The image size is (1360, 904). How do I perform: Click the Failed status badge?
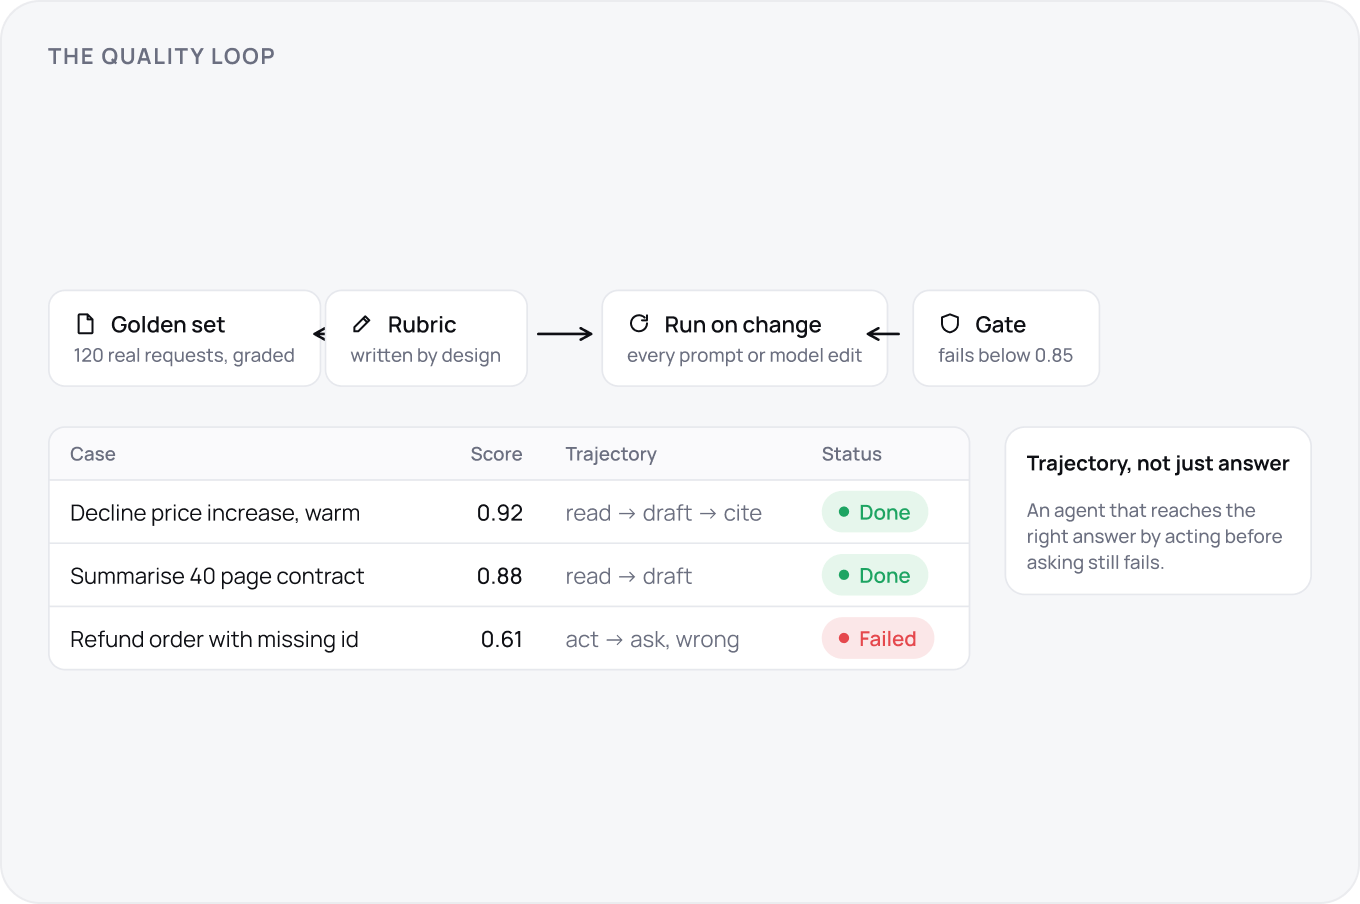pyautogui.click(x=878, y=638)
